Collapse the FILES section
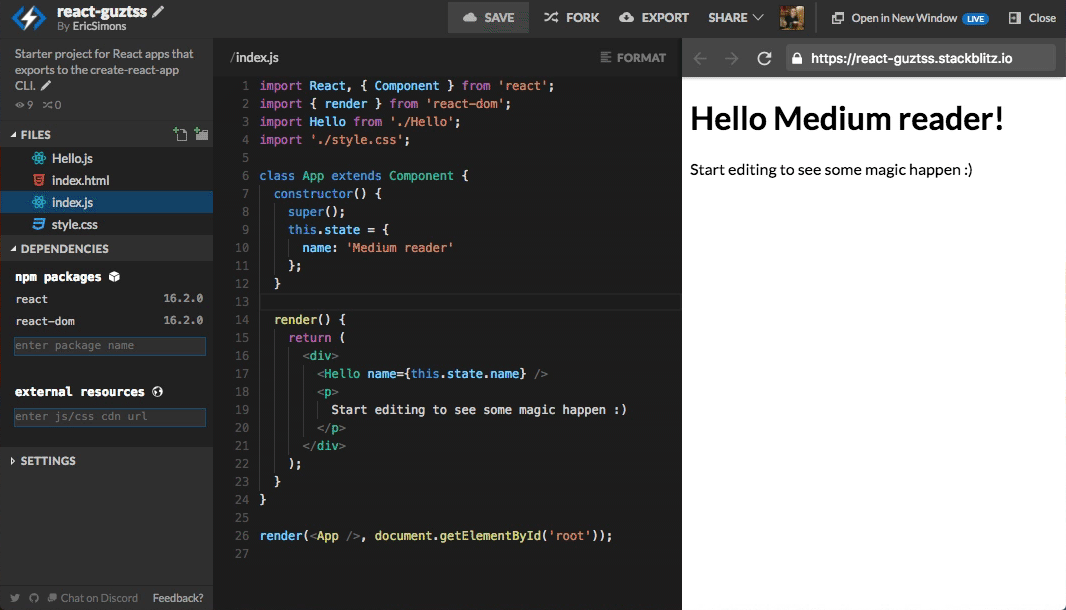Image resolution: width=1066 pixels, height=610 pixels. [x=31, y=135]
